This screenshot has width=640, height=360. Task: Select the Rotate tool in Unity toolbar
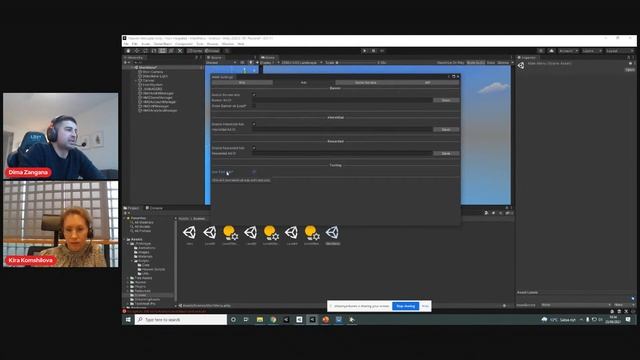tap(145, 51)
